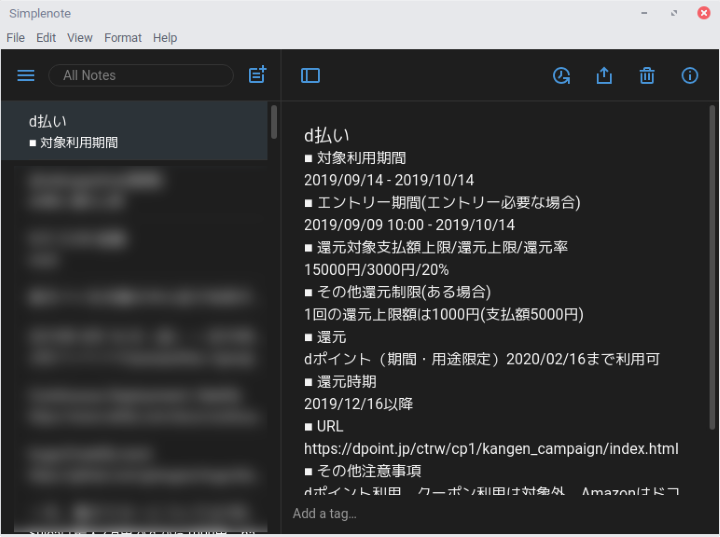Open the hamburger navigation menu
The image size is (720, 537).
(x=26, y=76)
